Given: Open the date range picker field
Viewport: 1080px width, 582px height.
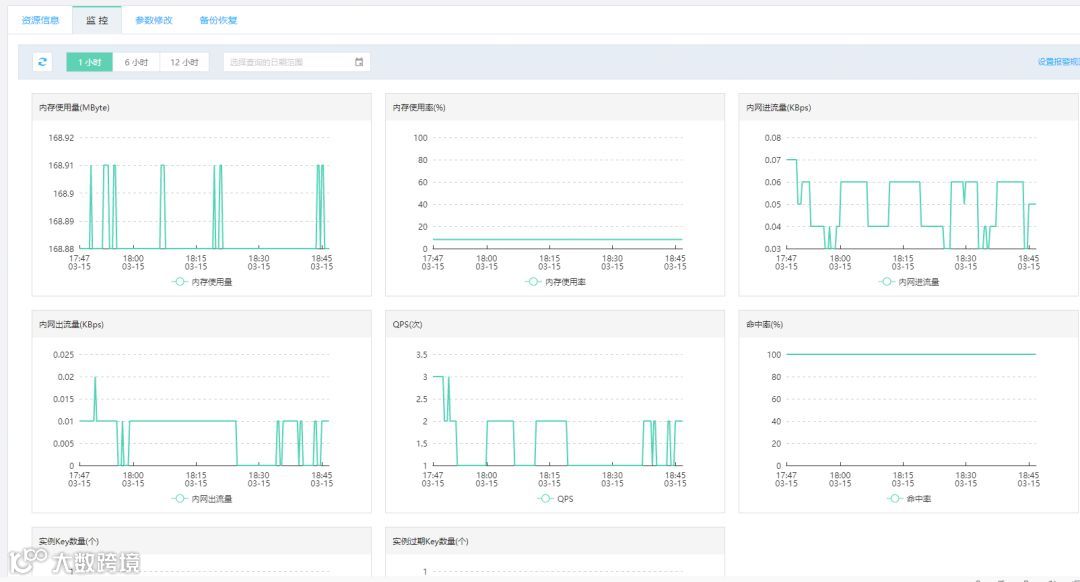Looking at the screenshot, I should click(297, 62).
